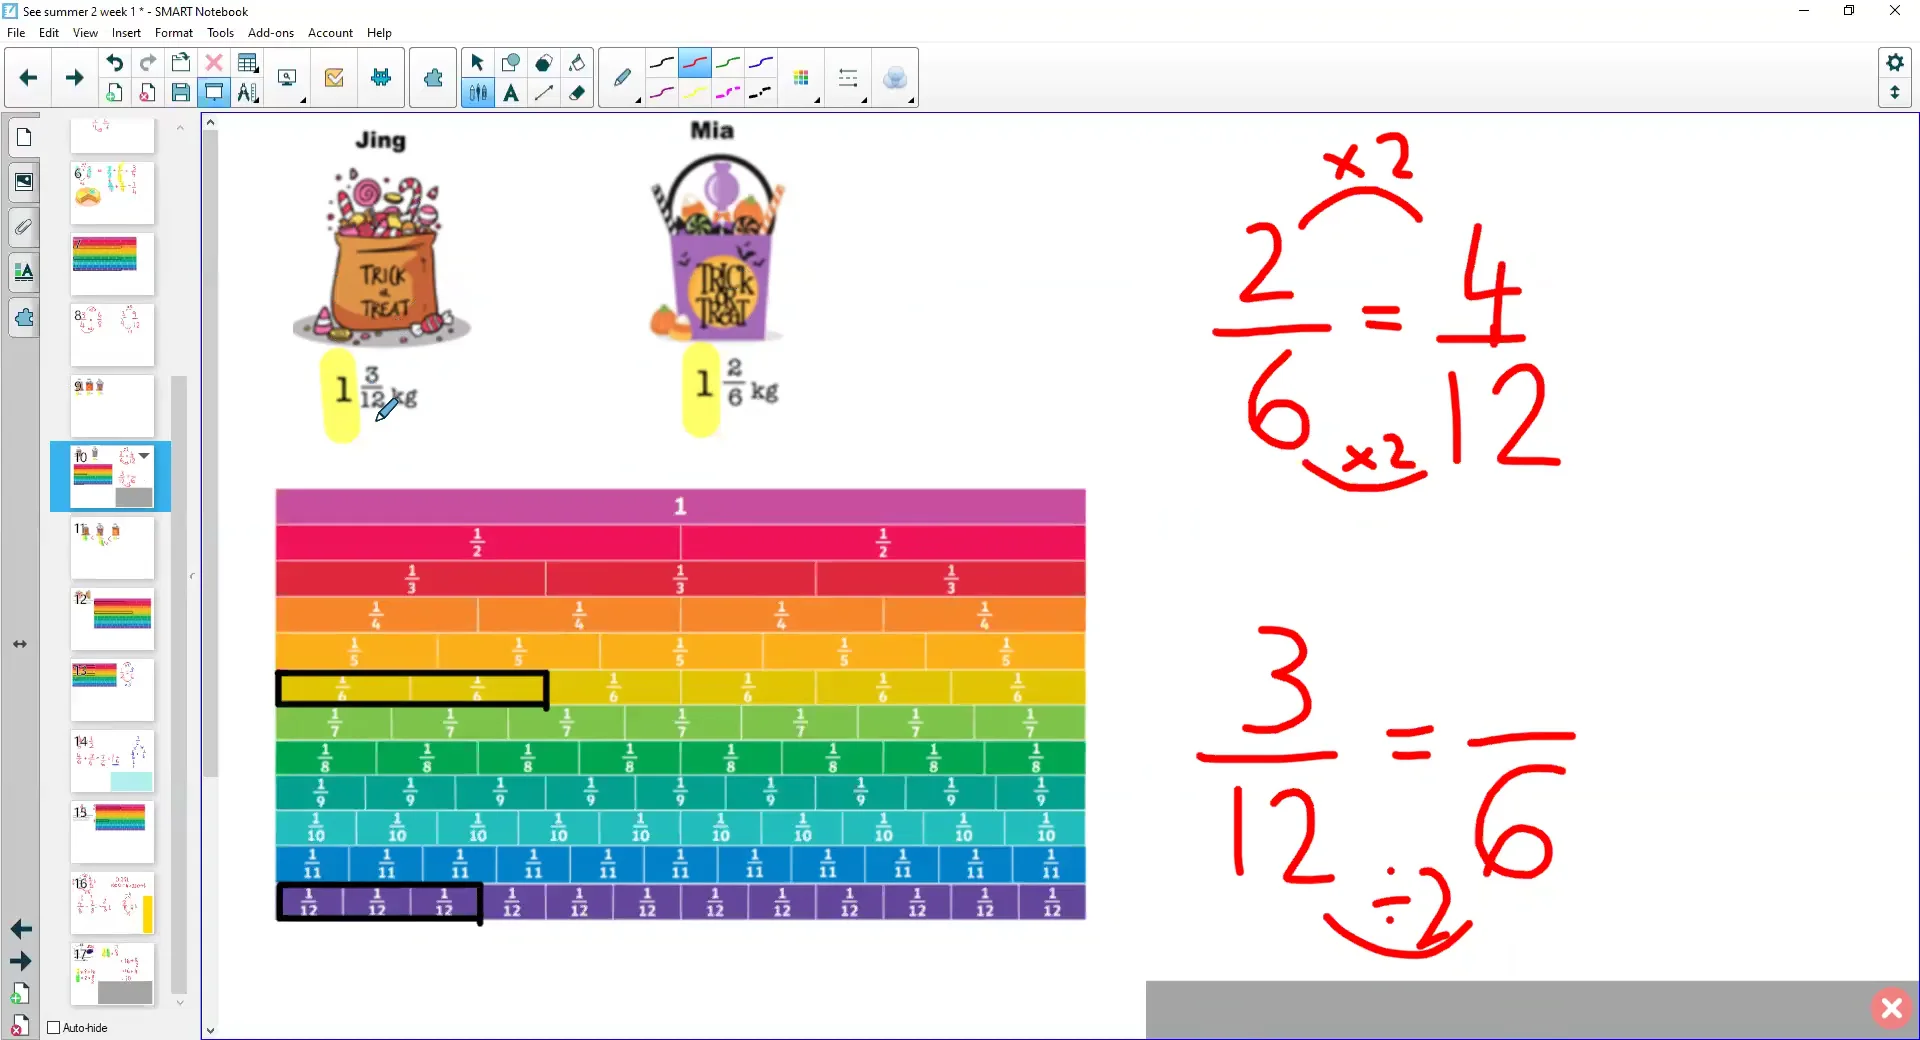Choose the green pen line style
1920x1040 pixels.
point(728,63)
